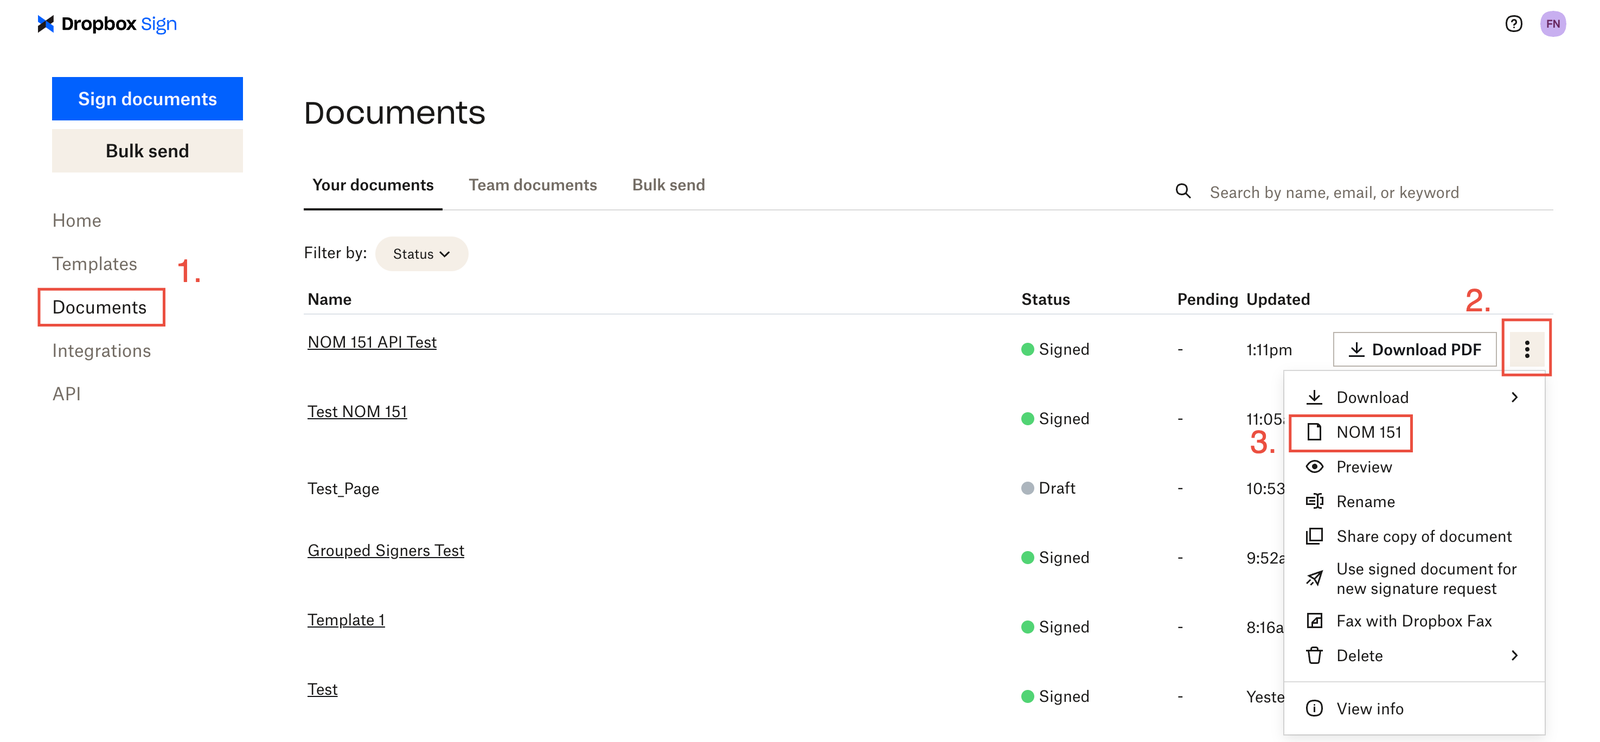Open Templates in the sidebar
The image size is (1600, 742).
click(95, 264)
